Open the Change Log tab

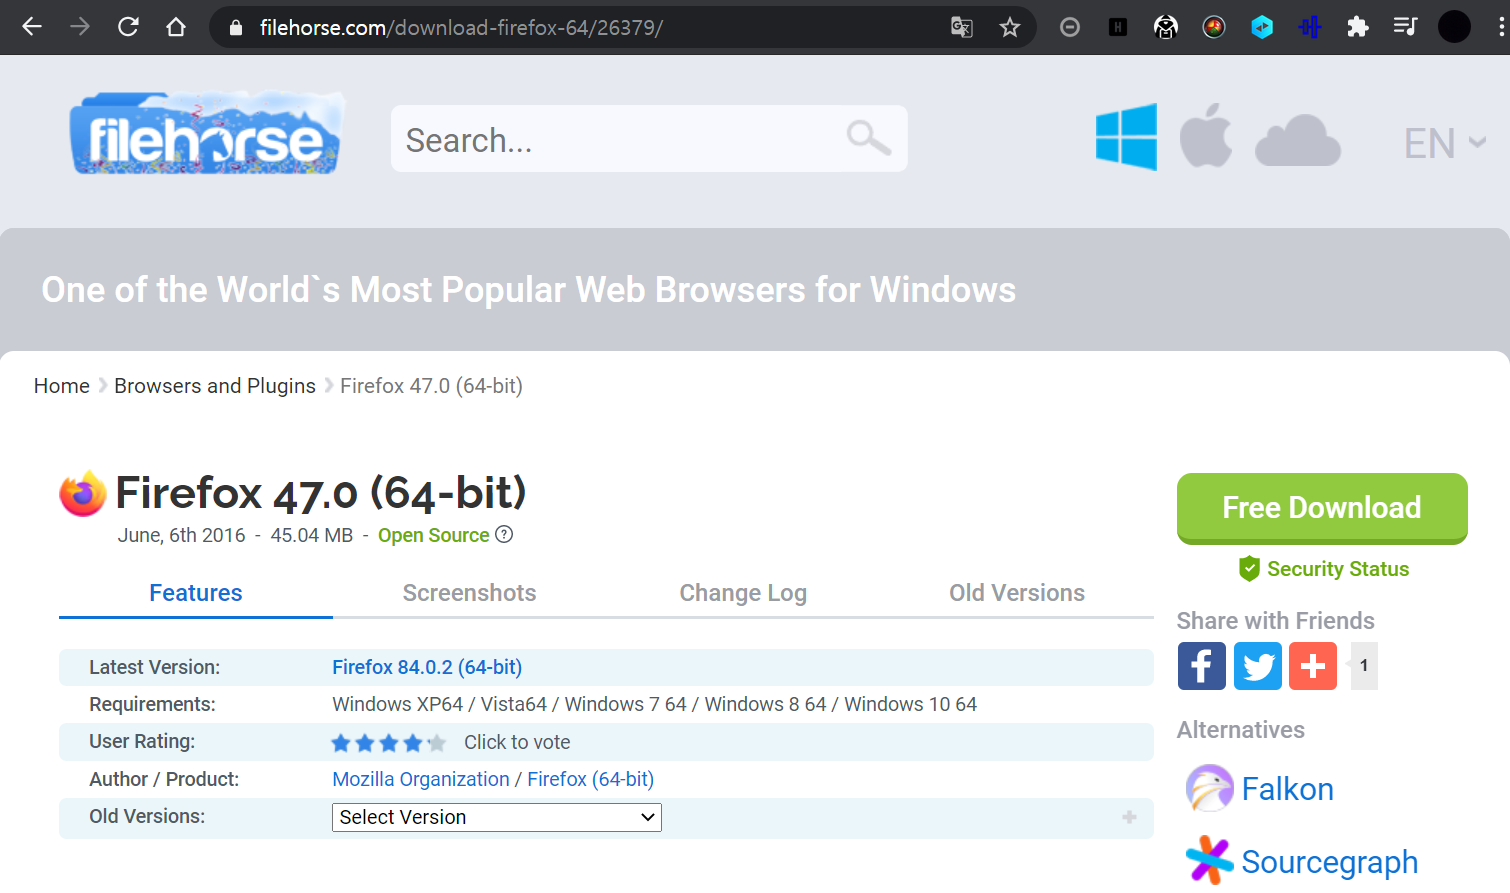point(743,593)
